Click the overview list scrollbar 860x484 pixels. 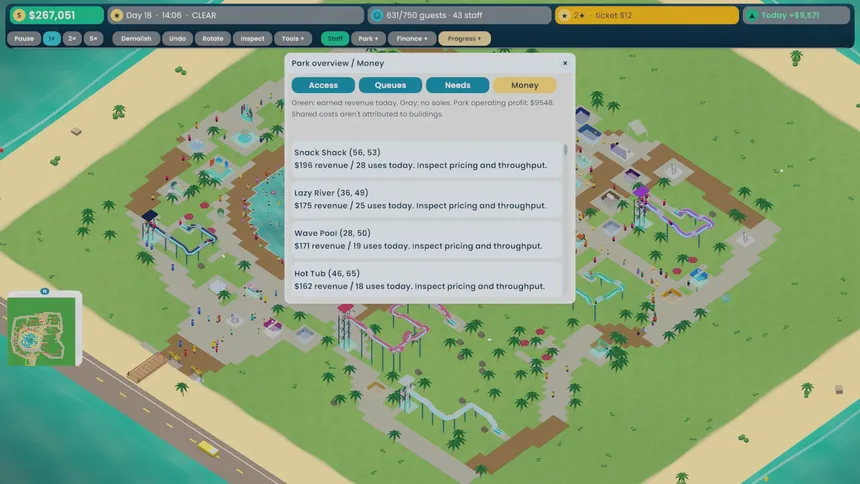point(565,149)
